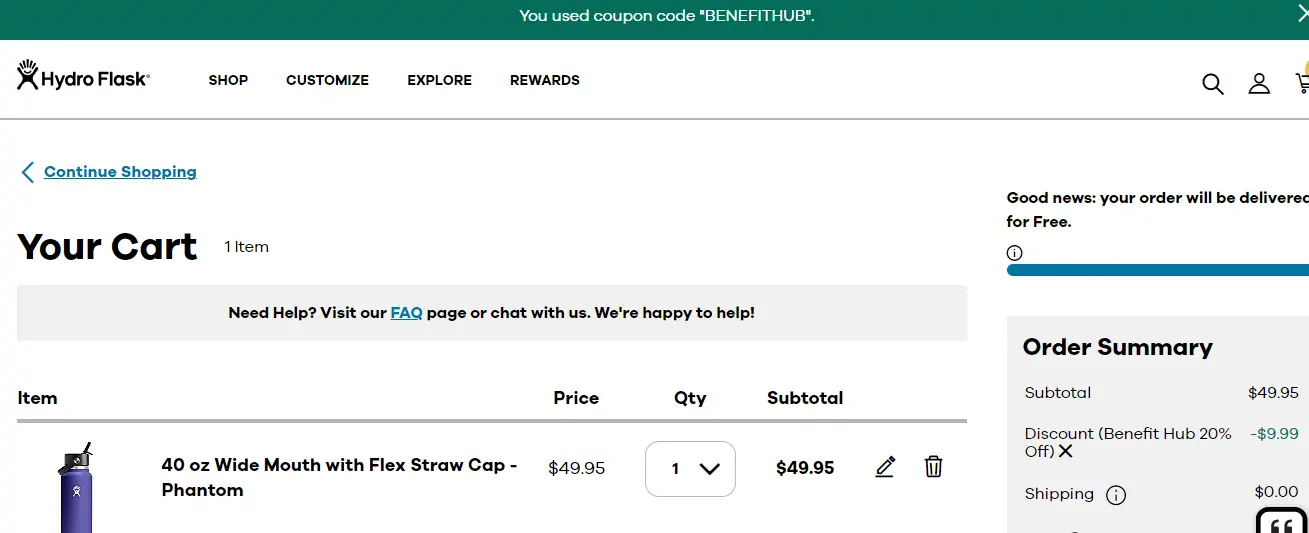This screenshot has height=533, width=1309.
Task: Visit the FAQ page link
Action: coord(406,313)
